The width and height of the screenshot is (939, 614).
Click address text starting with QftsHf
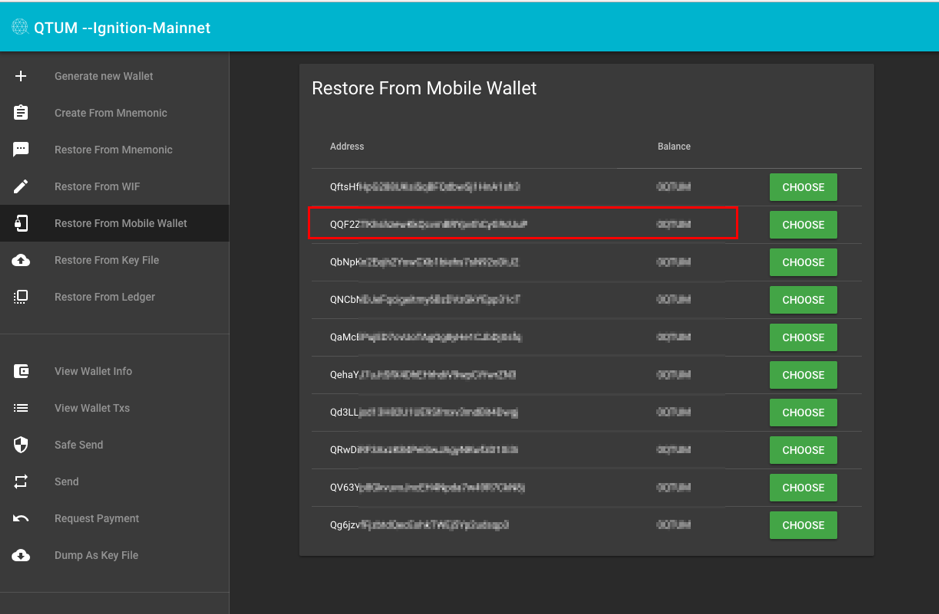coord(425,187)
